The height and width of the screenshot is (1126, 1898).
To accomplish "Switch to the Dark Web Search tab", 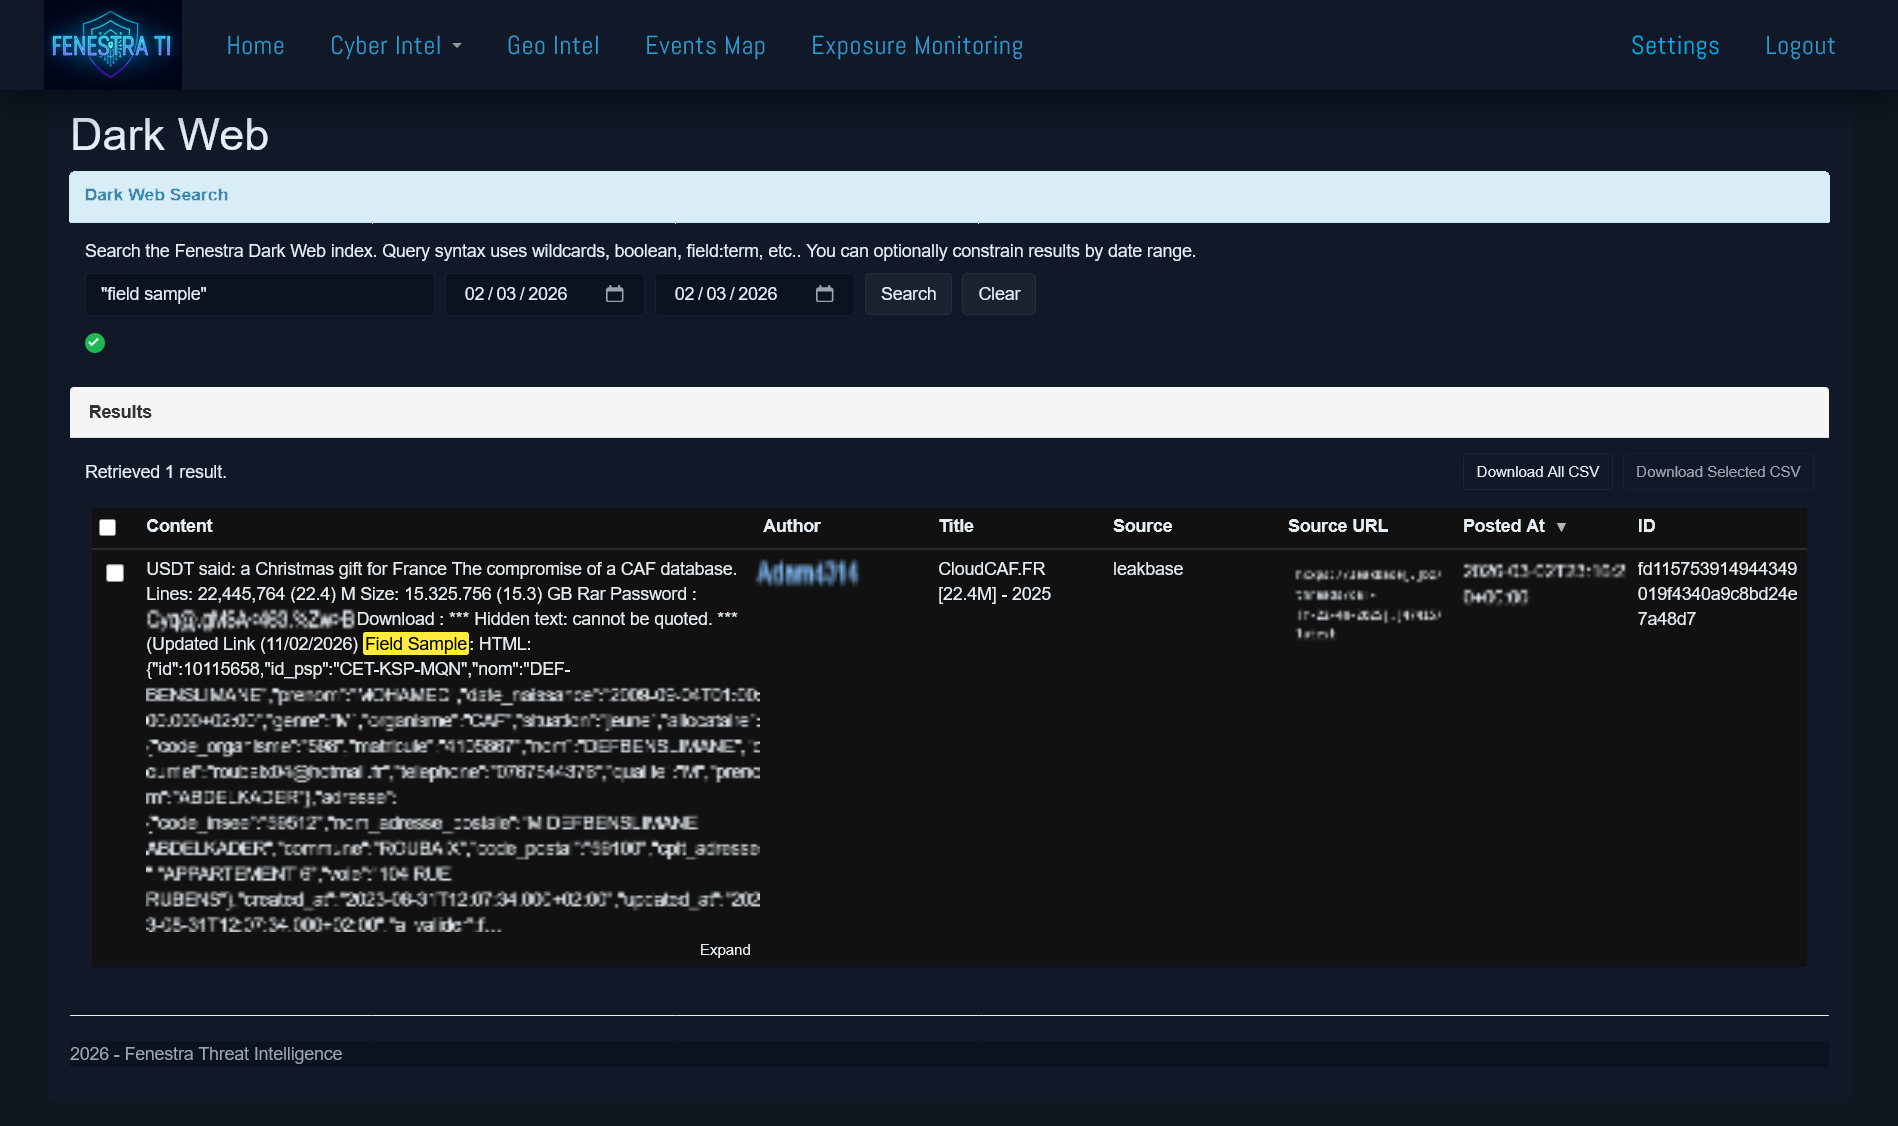I will coord(156,195).
